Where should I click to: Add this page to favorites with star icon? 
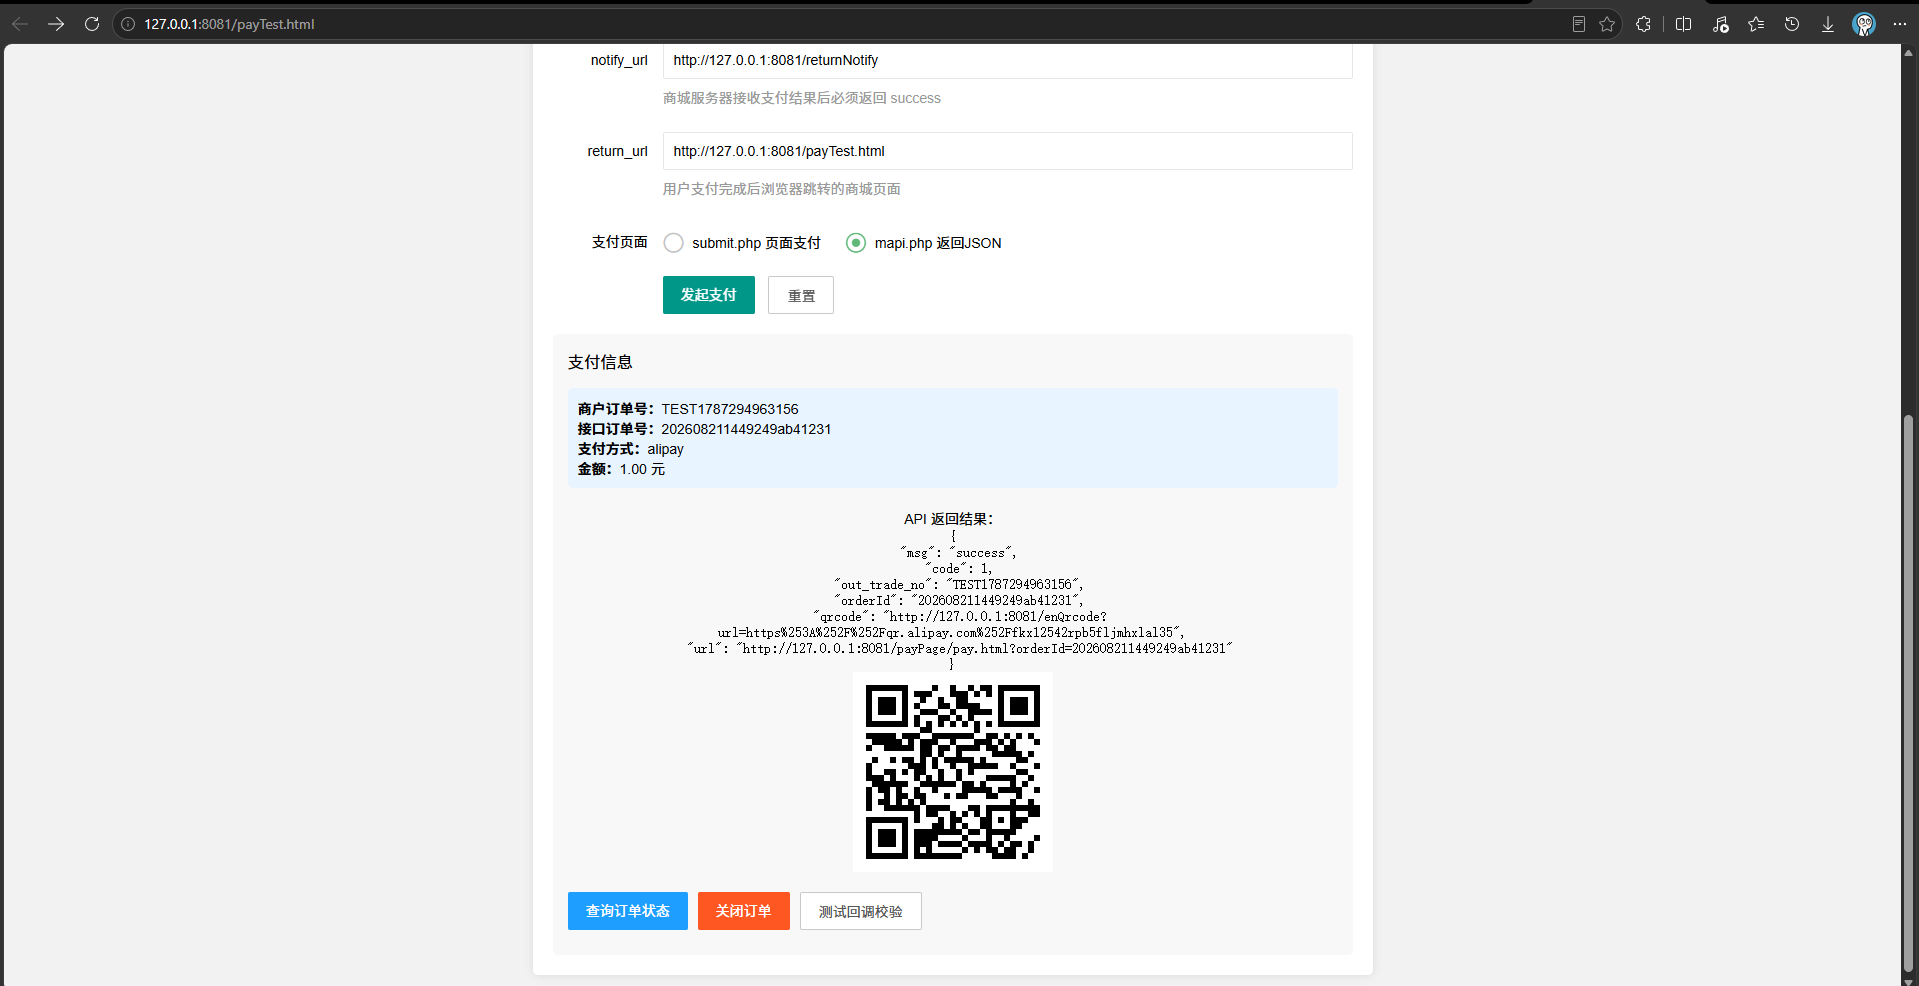tap(1607, 24)
